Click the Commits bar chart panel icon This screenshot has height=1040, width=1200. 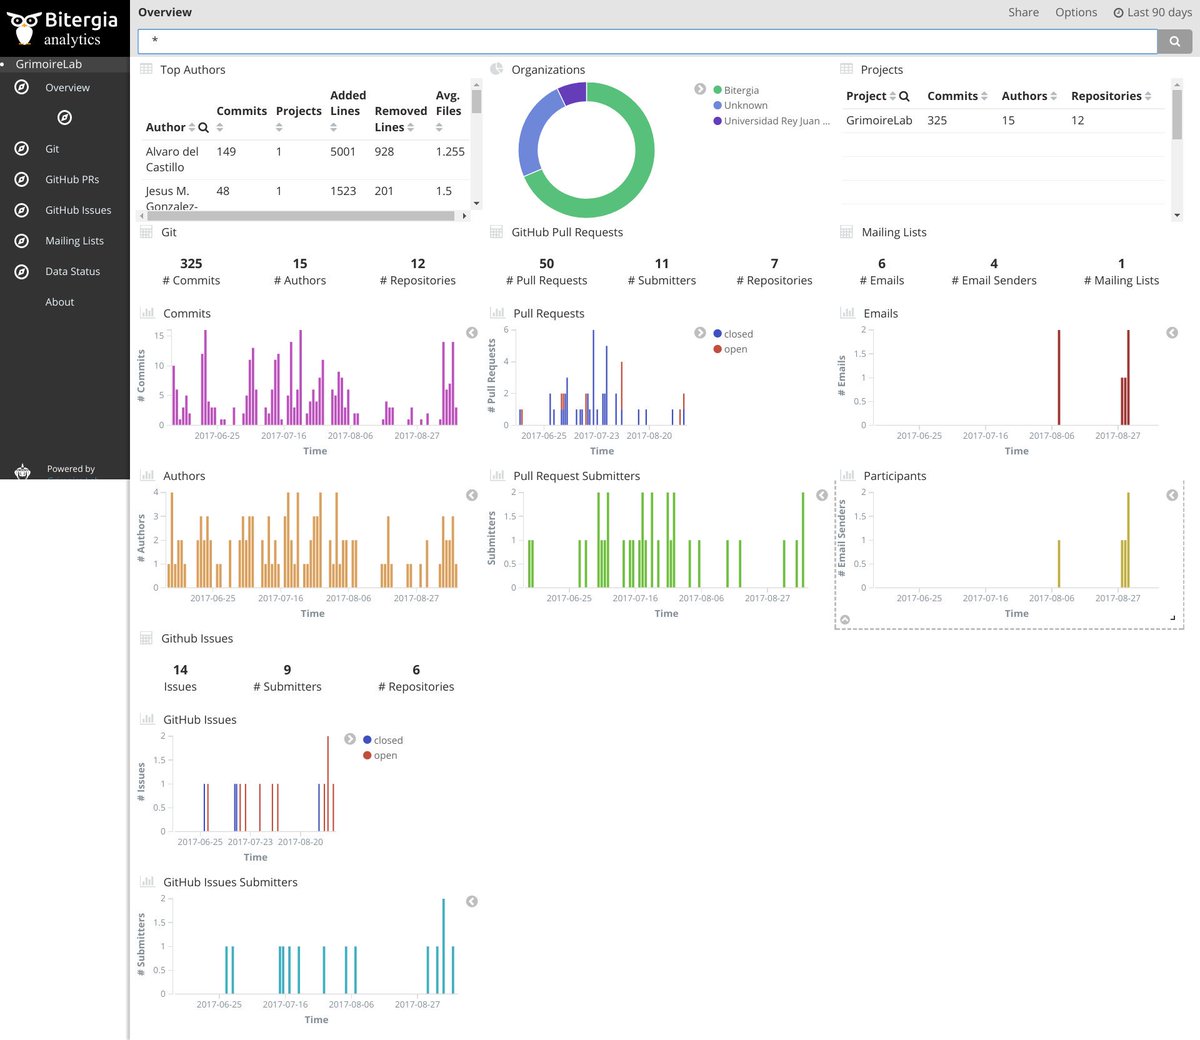coord(147,313)
